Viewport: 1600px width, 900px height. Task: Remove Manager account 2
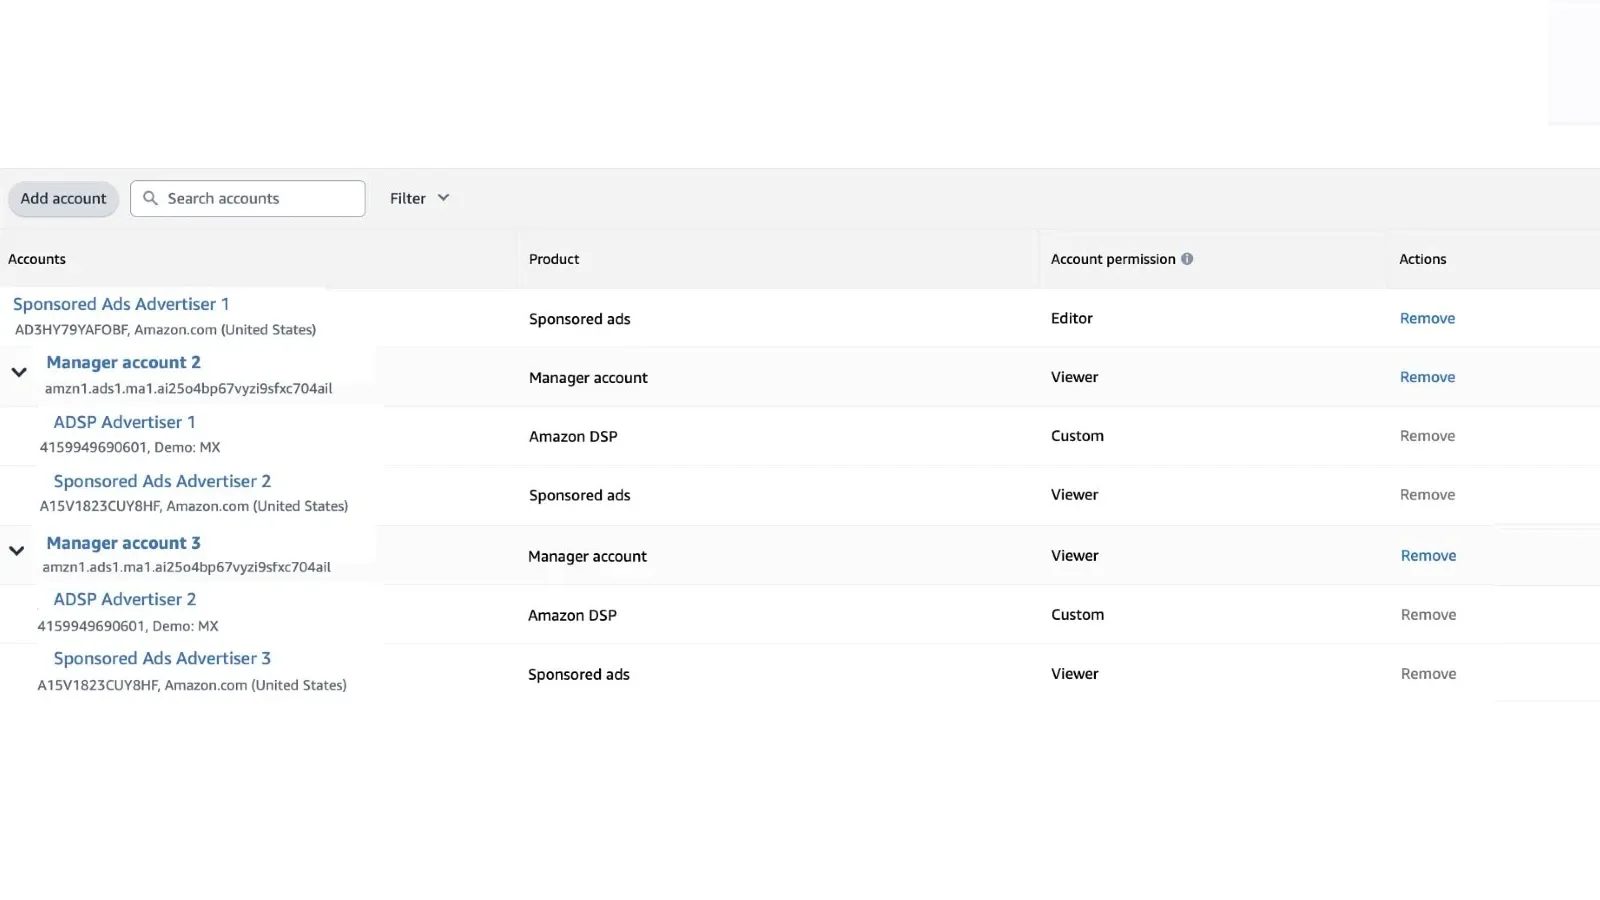tap(1427, 377)
